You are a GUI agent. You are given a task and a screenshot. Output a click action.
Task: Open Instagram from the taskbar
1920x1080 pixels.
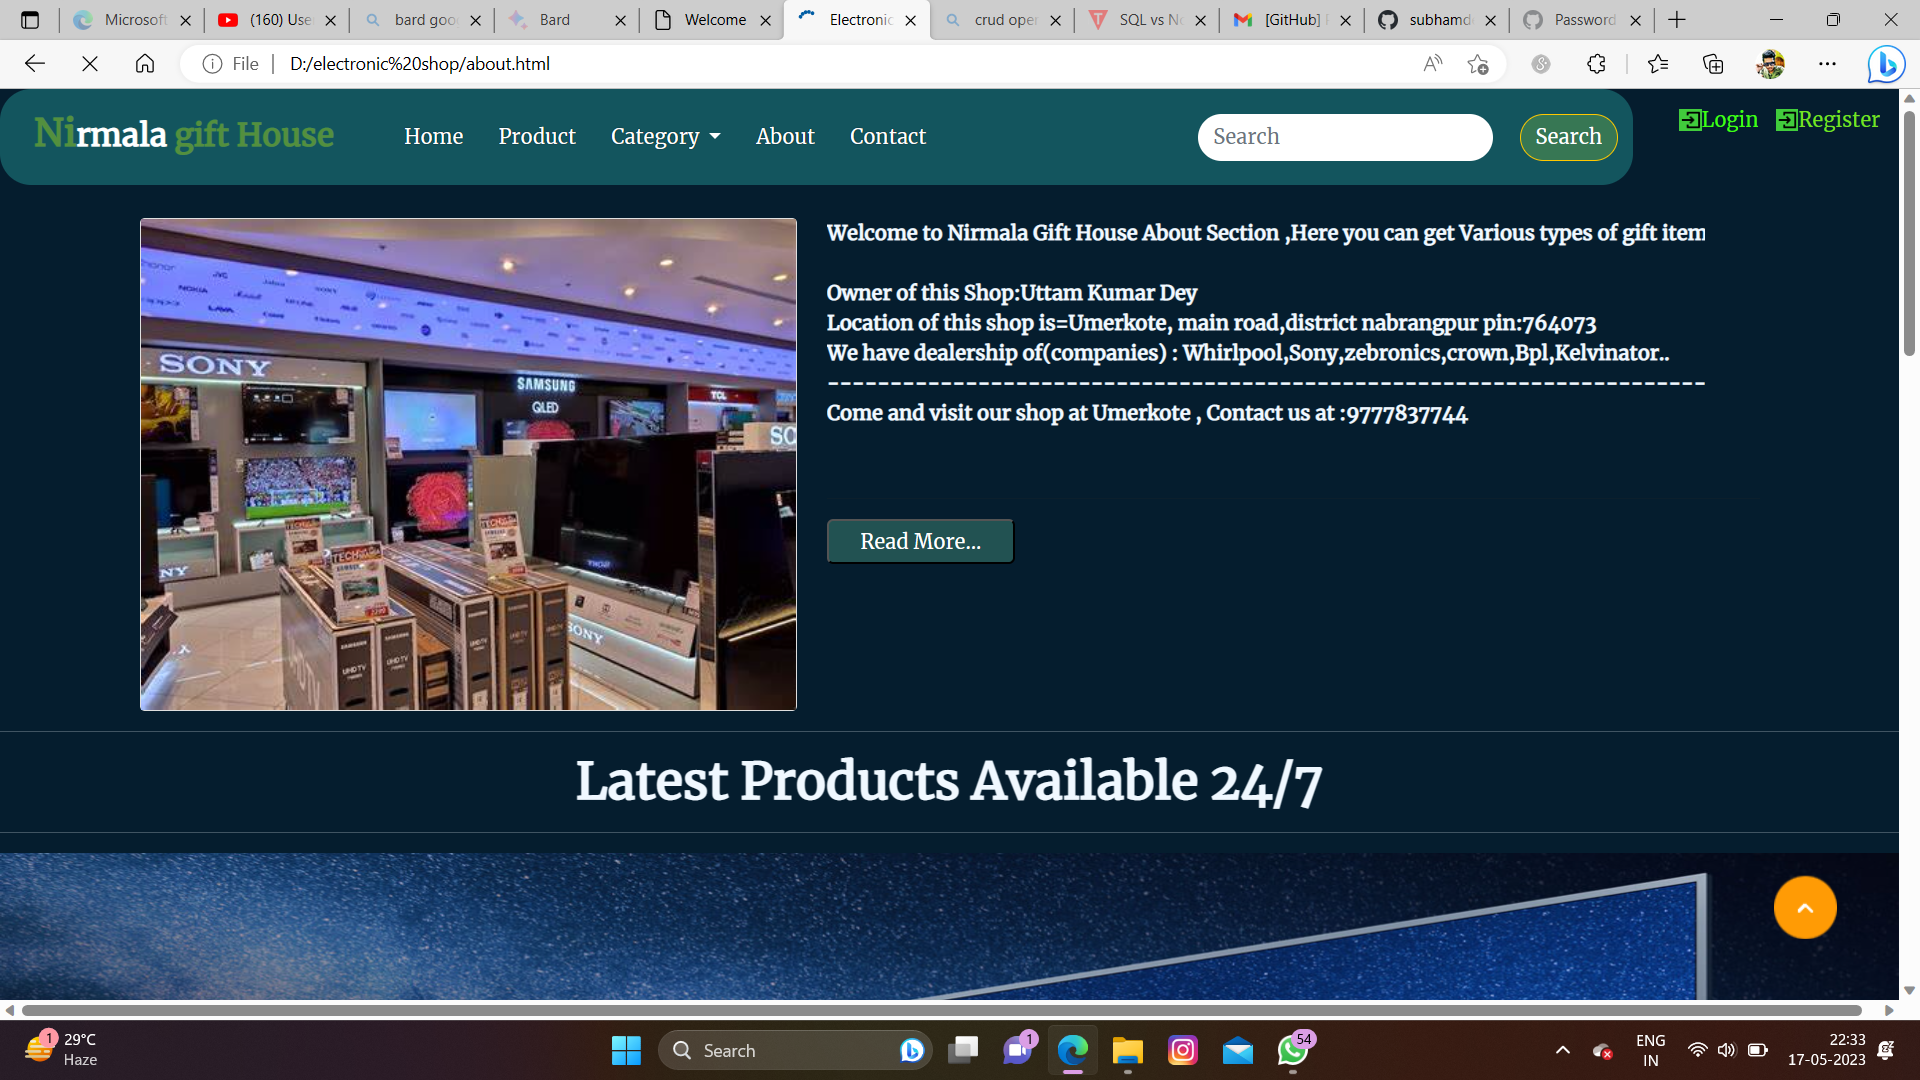[1183, 1051]
